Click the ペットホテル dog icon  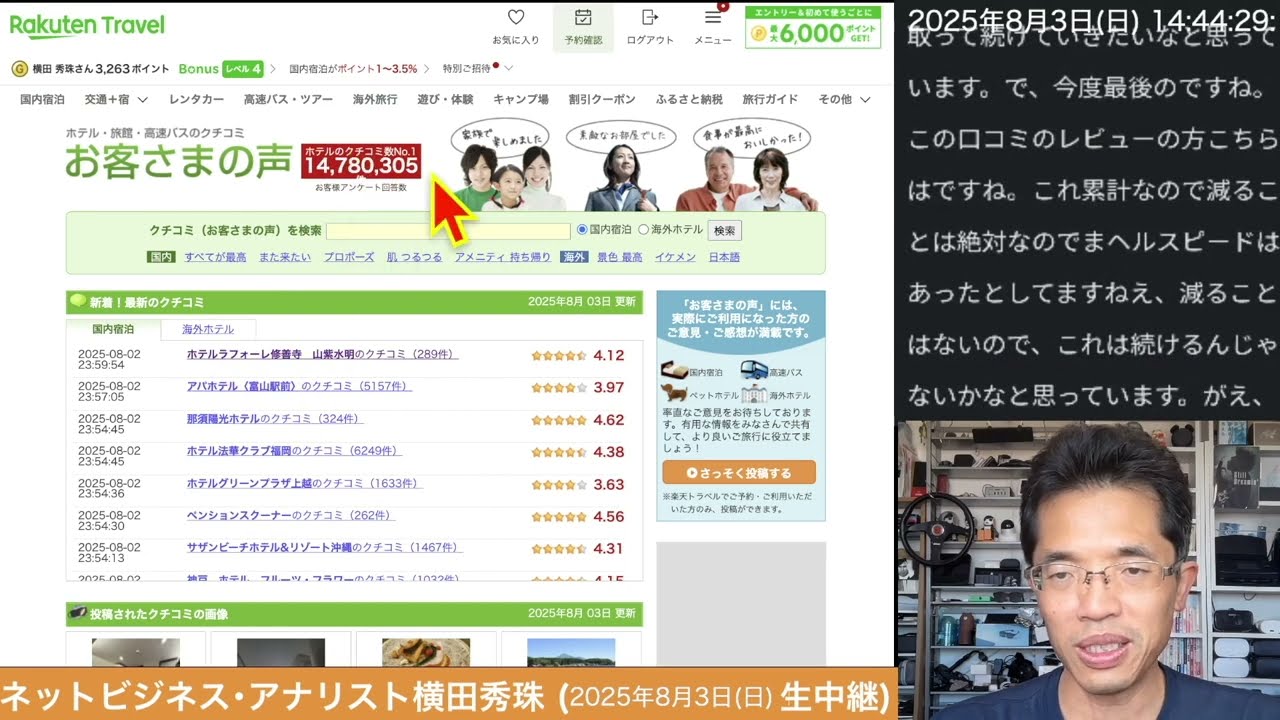[674, 393]
